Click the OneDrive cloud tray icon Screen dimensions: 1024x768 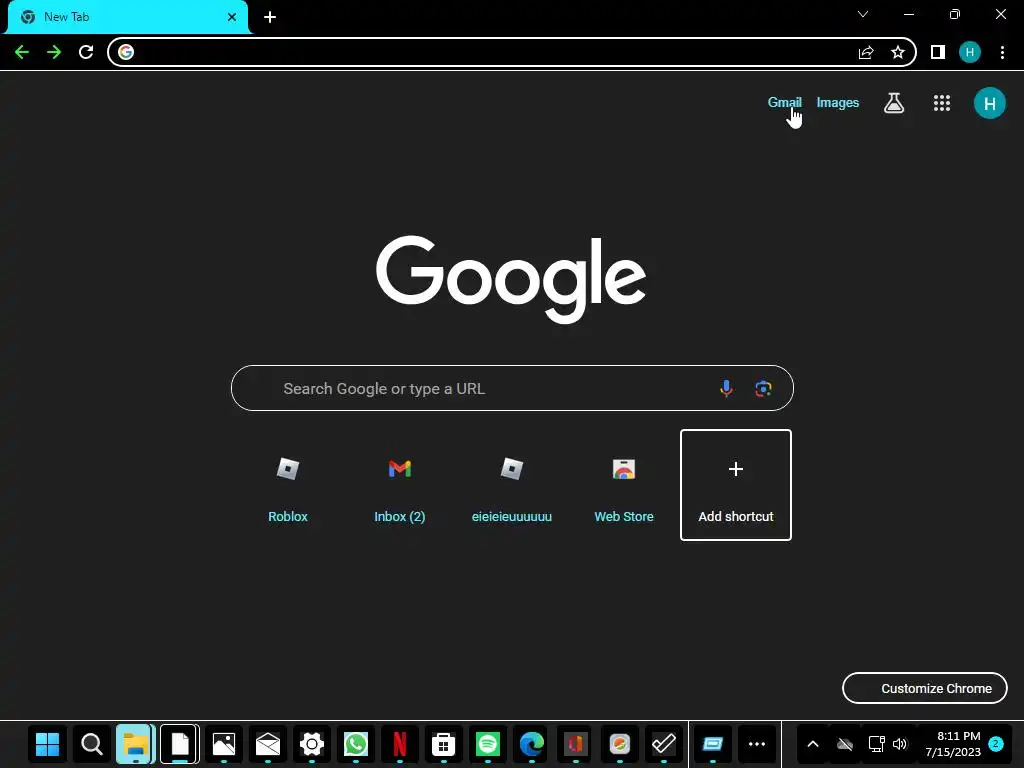pyautogui.click(x=844, y=744)
